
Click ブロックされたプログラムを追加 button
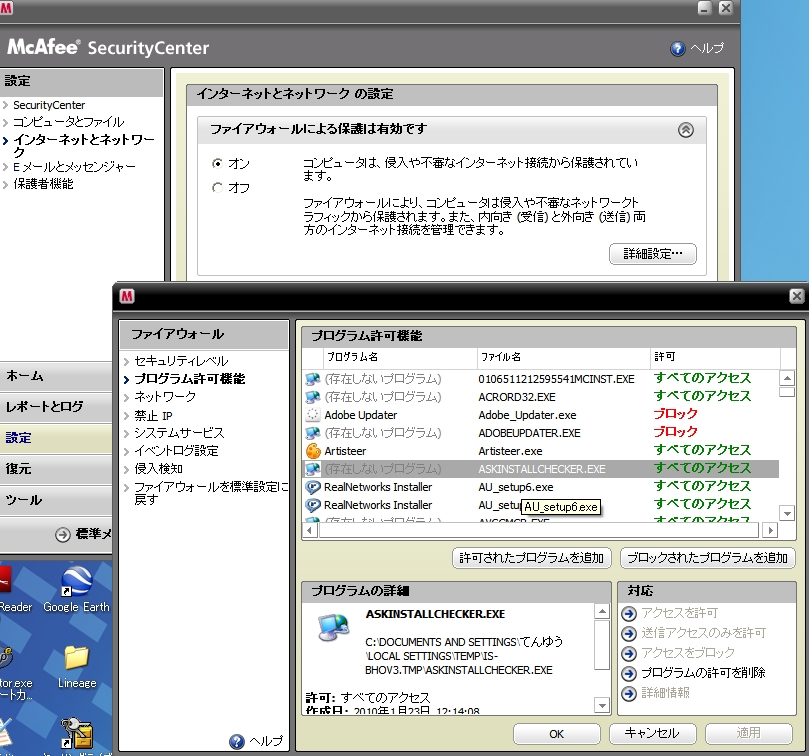[707, 558]
